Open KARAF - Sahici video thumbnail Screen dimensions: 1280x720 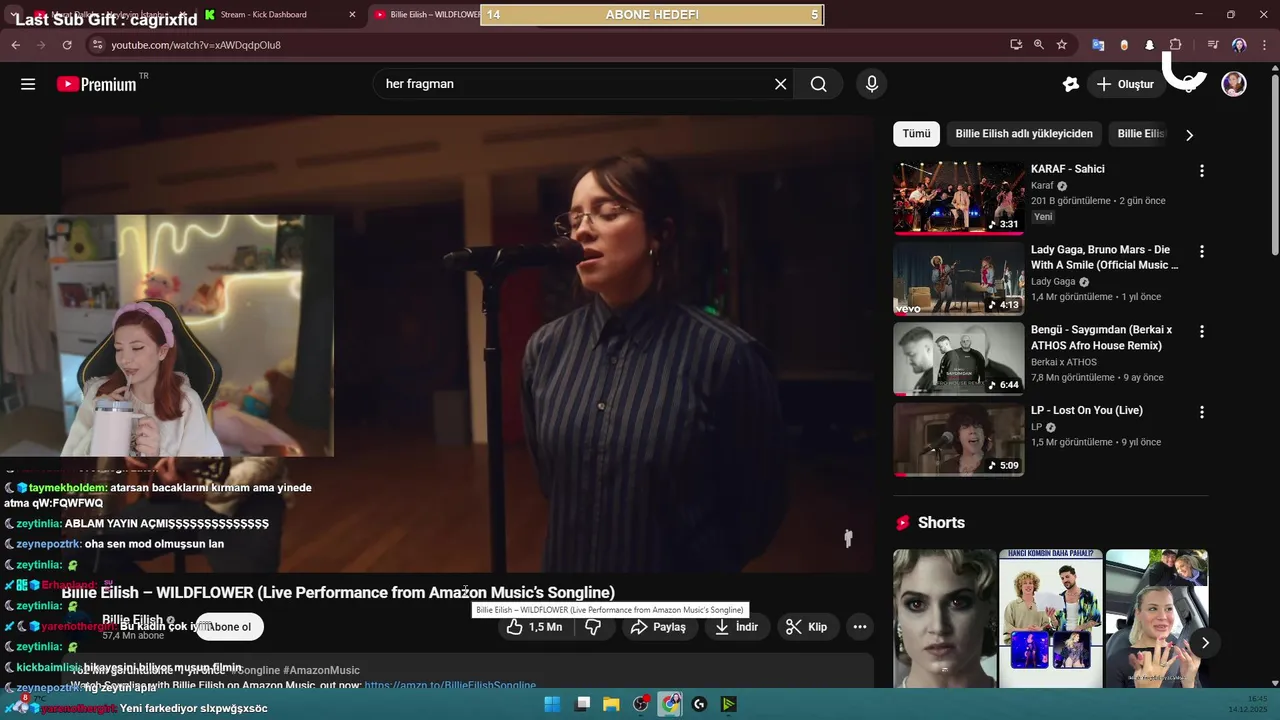pos(958,198)
